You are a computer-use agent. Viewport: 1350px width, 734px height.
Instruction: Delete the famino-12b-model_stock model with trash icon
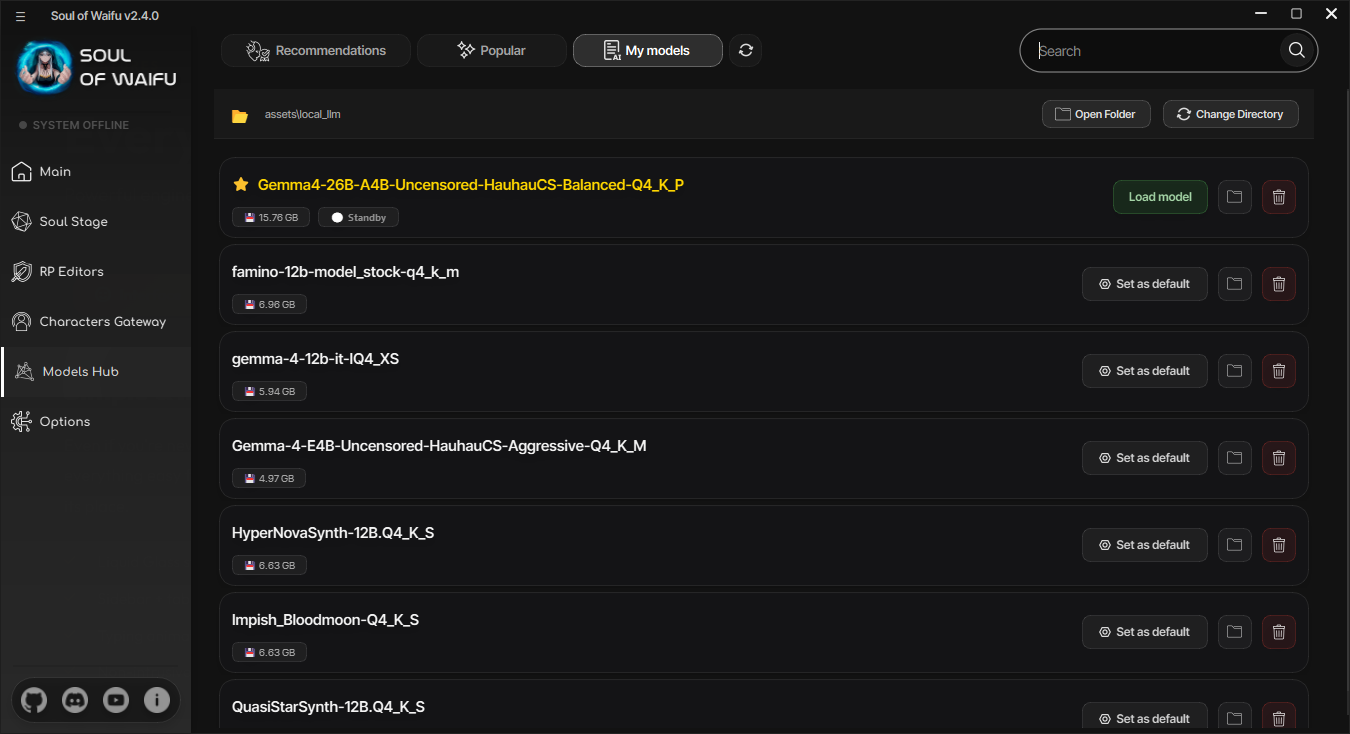tap(1278, 284)
